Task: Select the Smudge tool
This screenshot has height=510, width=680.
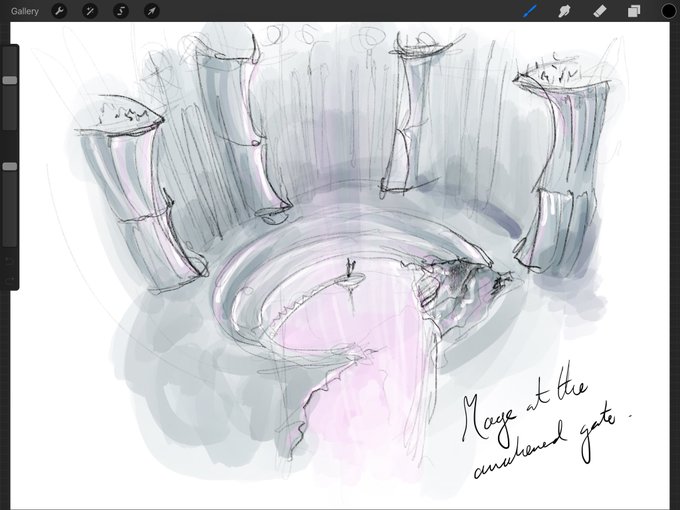Action: (564, 11)
